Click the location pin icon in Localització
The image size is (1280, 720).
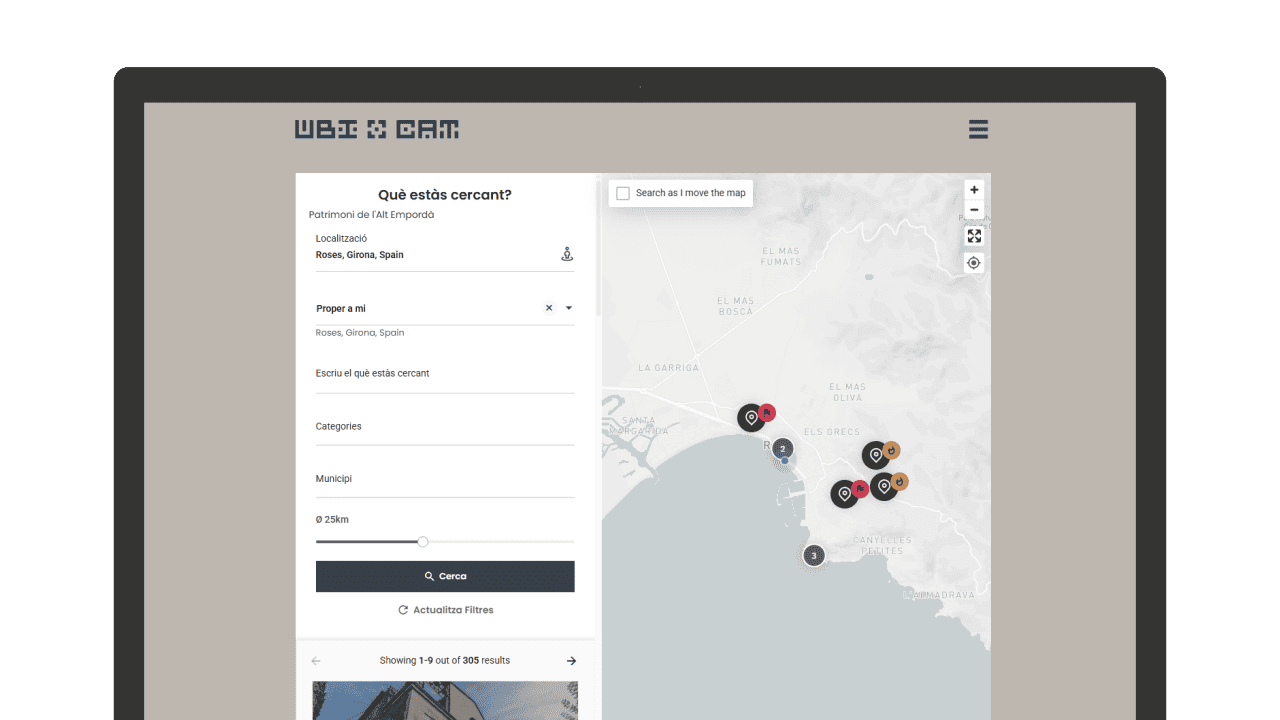tap(567, 254)
